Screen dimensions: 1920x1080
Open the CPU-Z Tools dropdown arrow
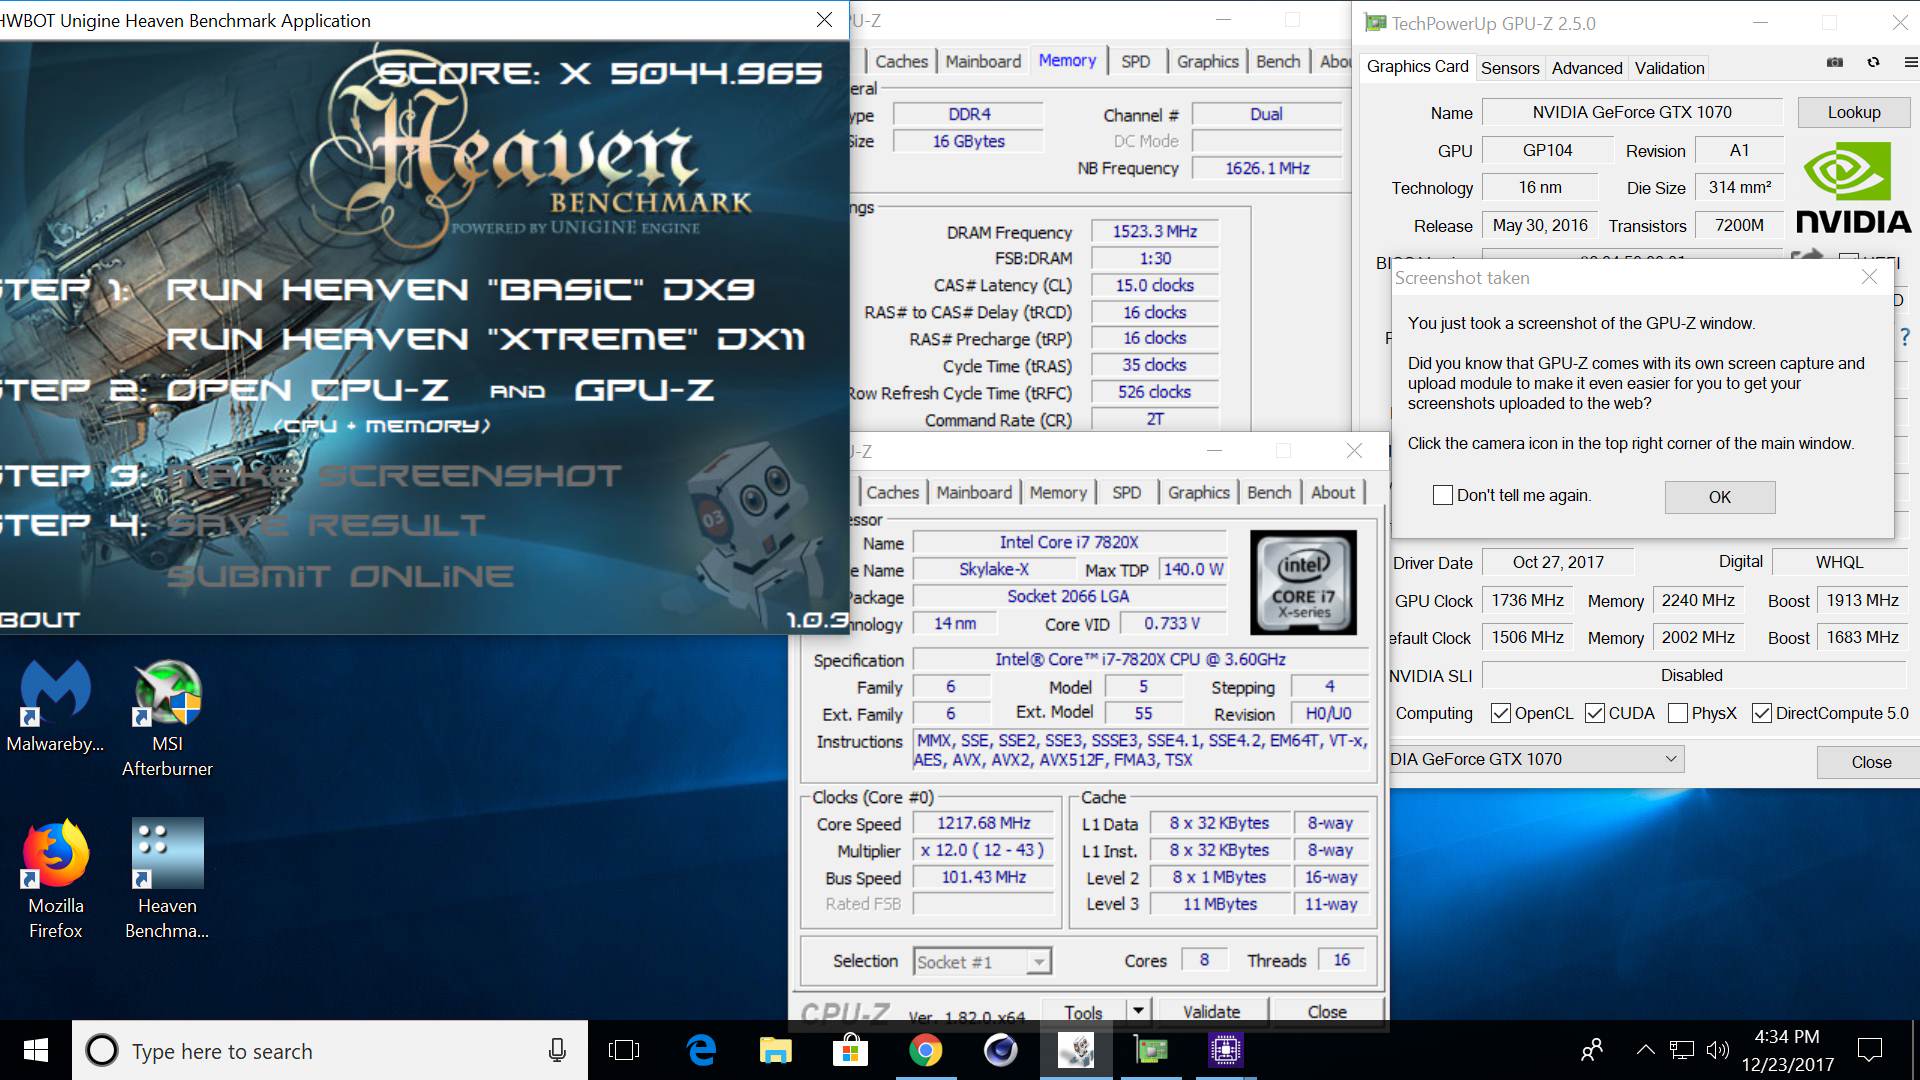(x=1138, y=1011)
